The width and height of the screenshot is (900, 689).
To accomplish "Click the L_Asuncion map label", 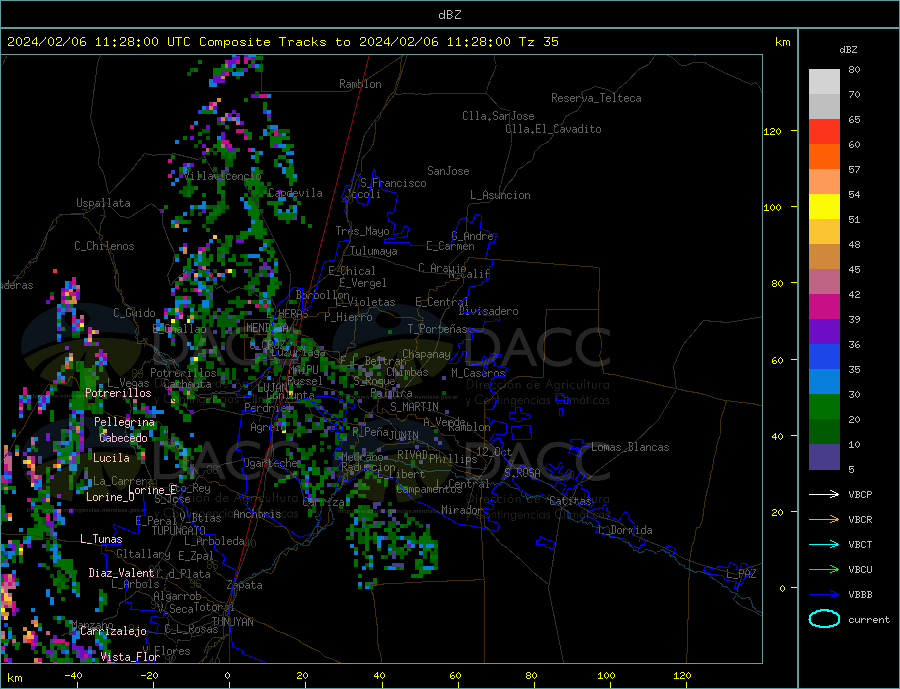I will (x=500, y=195).
